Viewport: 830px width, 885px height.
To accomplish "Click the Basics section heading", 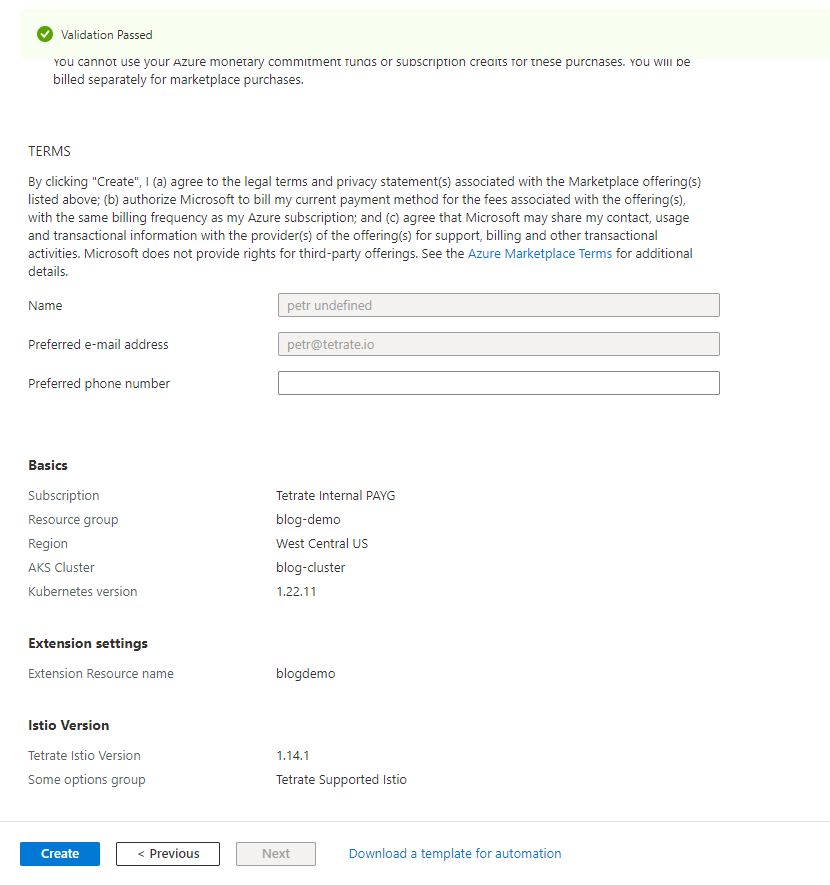I will tap(48, 466).
